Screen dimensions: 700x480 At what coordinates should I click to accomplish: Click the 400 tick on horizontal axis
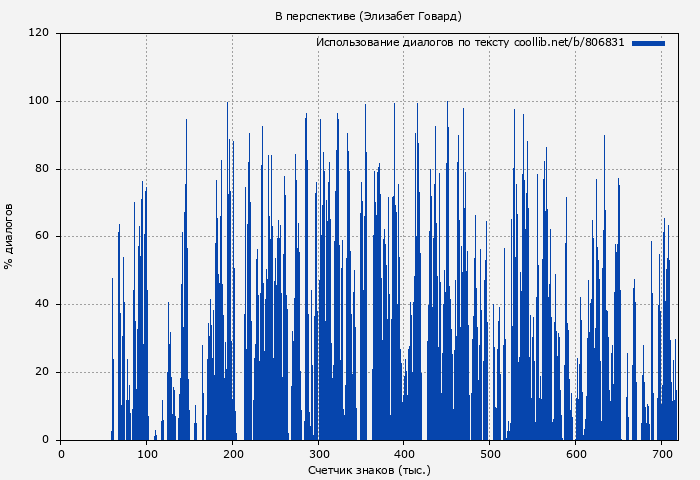click(404, 454)
